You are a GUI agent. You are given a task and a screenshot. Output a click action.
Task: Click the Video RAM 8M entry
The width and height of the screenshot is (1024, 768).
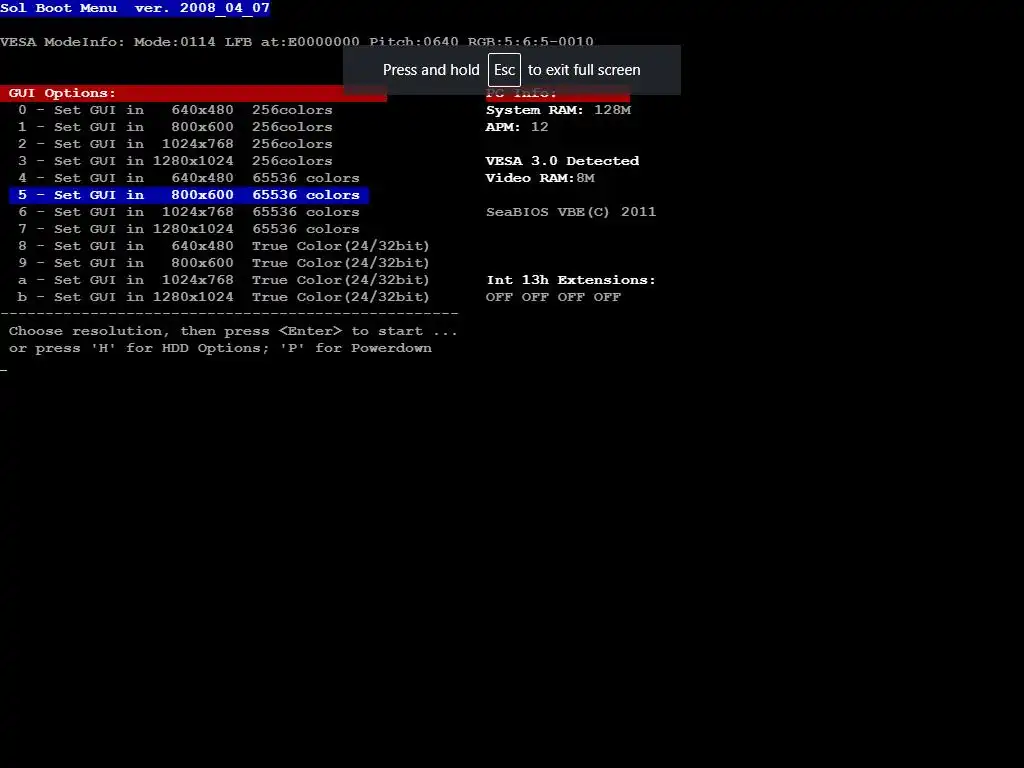click(x=540, y=178)
